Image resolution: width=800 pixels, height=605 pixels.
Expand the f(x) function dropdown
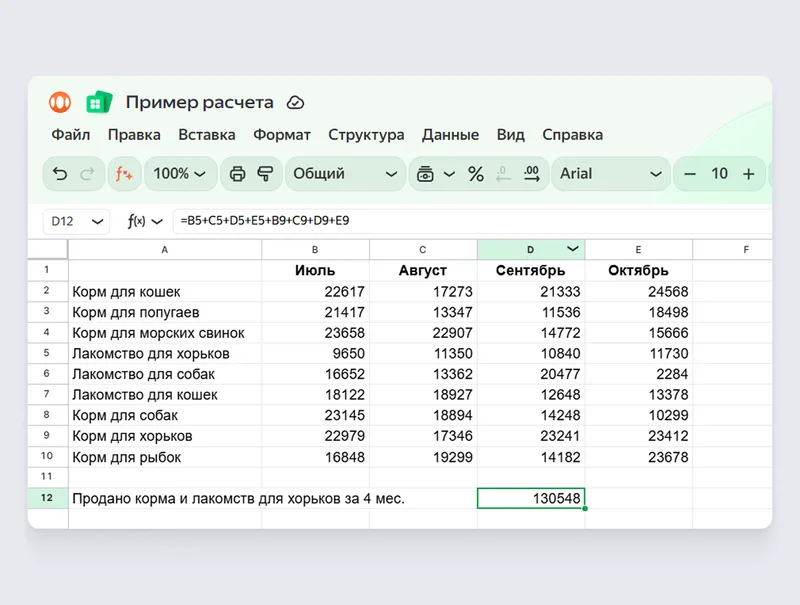click(158, 221)
